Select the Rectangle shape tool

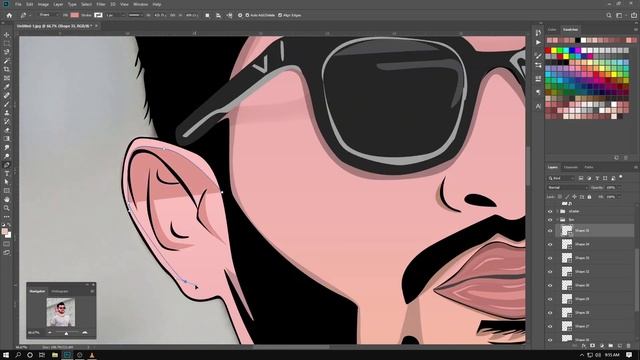point(7,191)
